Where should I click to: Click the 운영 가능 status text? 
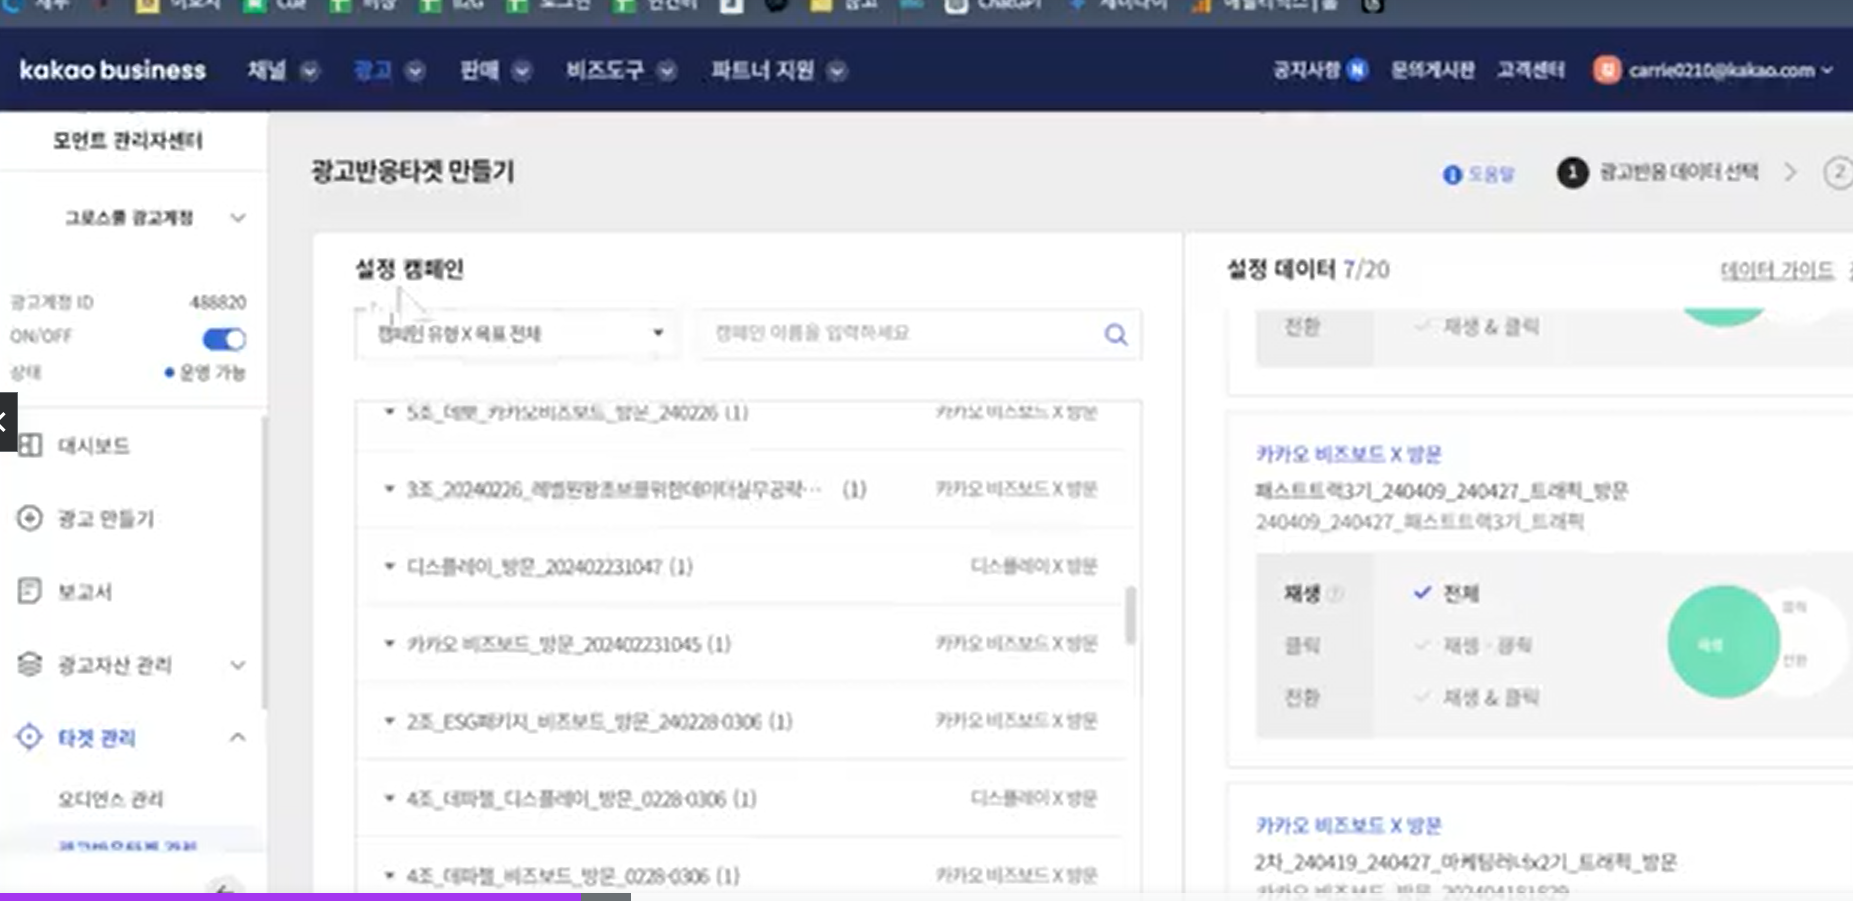212,372
